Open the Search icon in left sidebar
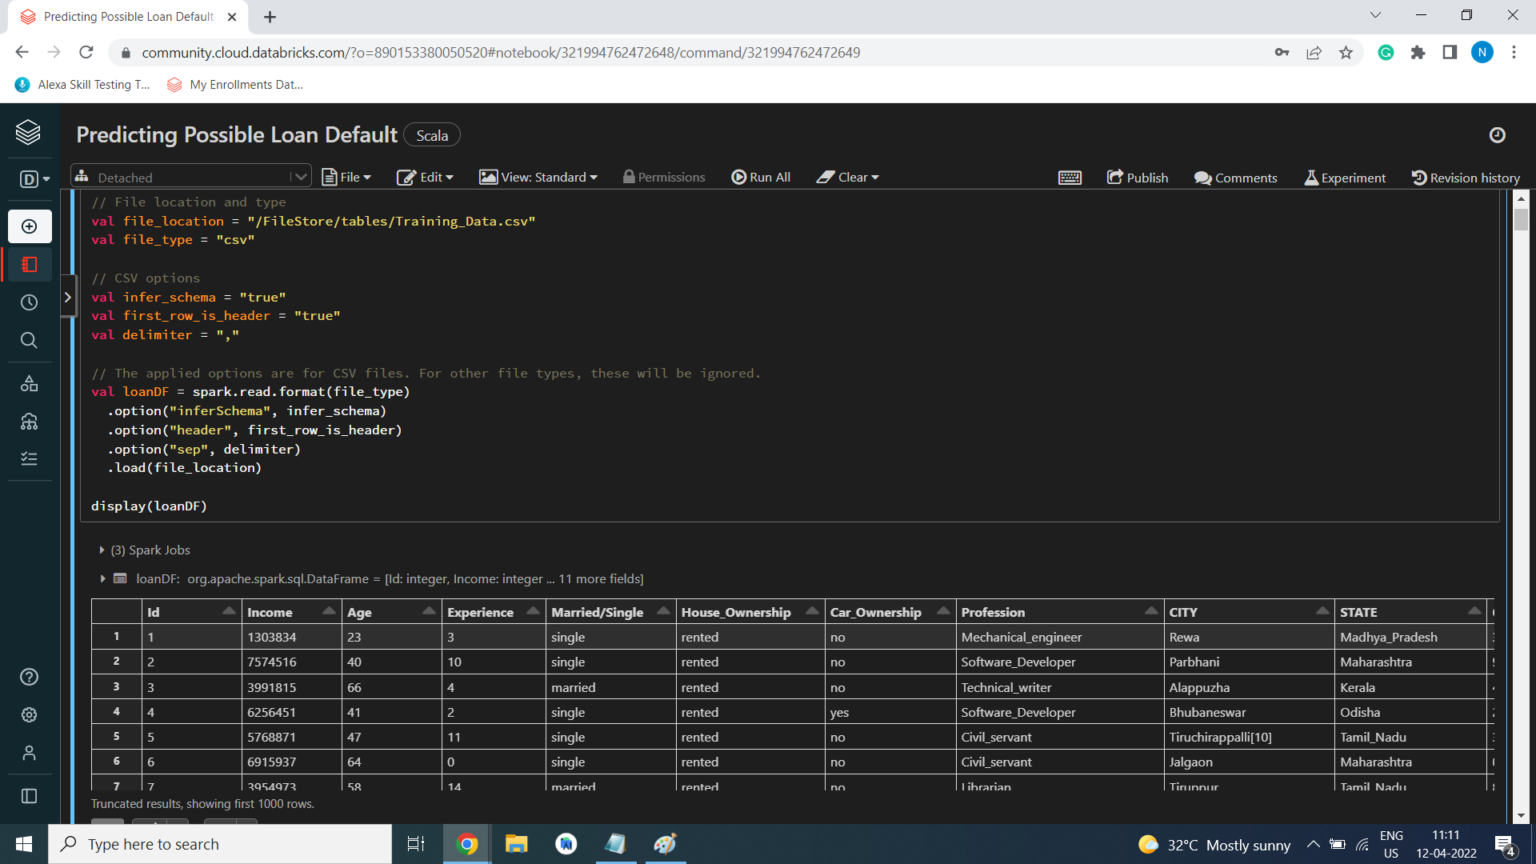The width and height of the screenshot is (1536, 864). point(29,340)
